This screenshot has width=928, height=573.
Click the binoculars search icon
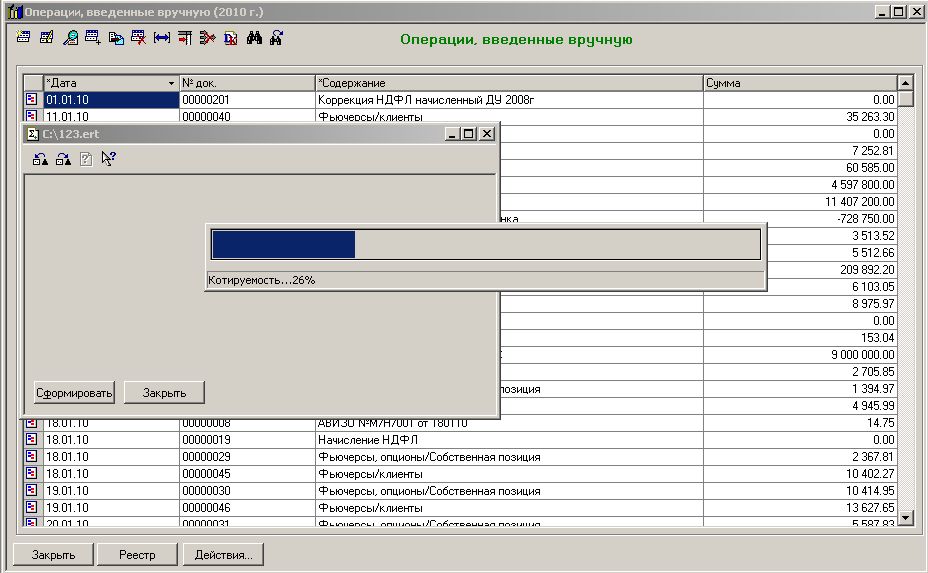tap(254, 38)
